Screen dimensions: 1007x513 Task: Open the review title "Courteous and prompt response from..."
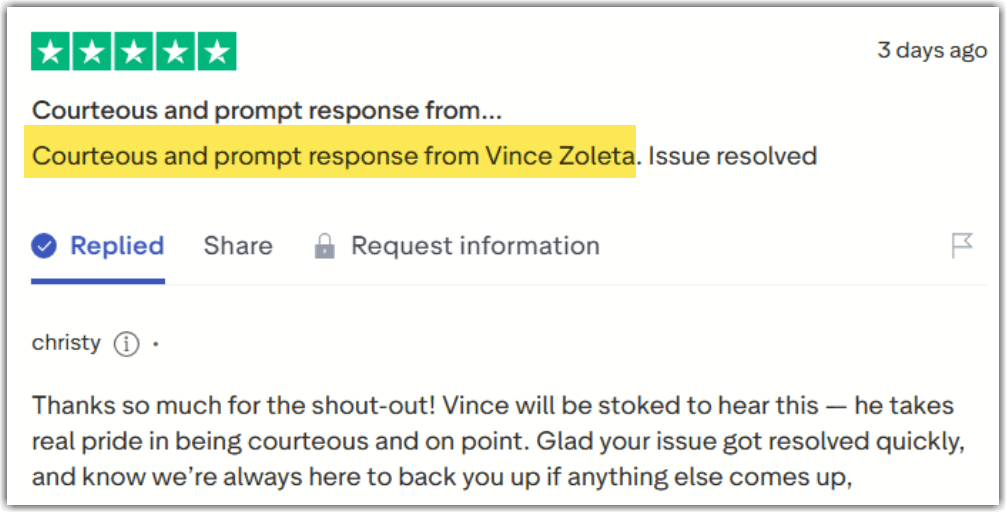pos(267,110)
